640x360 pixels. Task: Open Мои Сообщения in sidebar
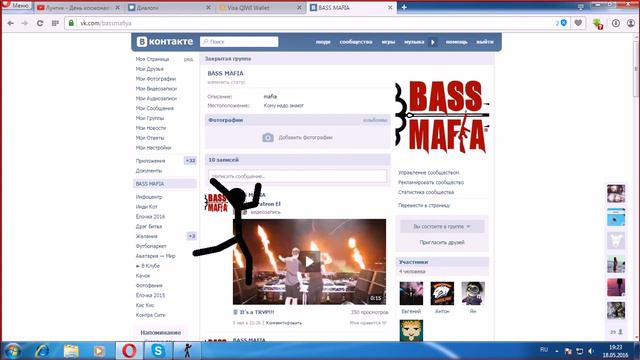click(155, 108)
